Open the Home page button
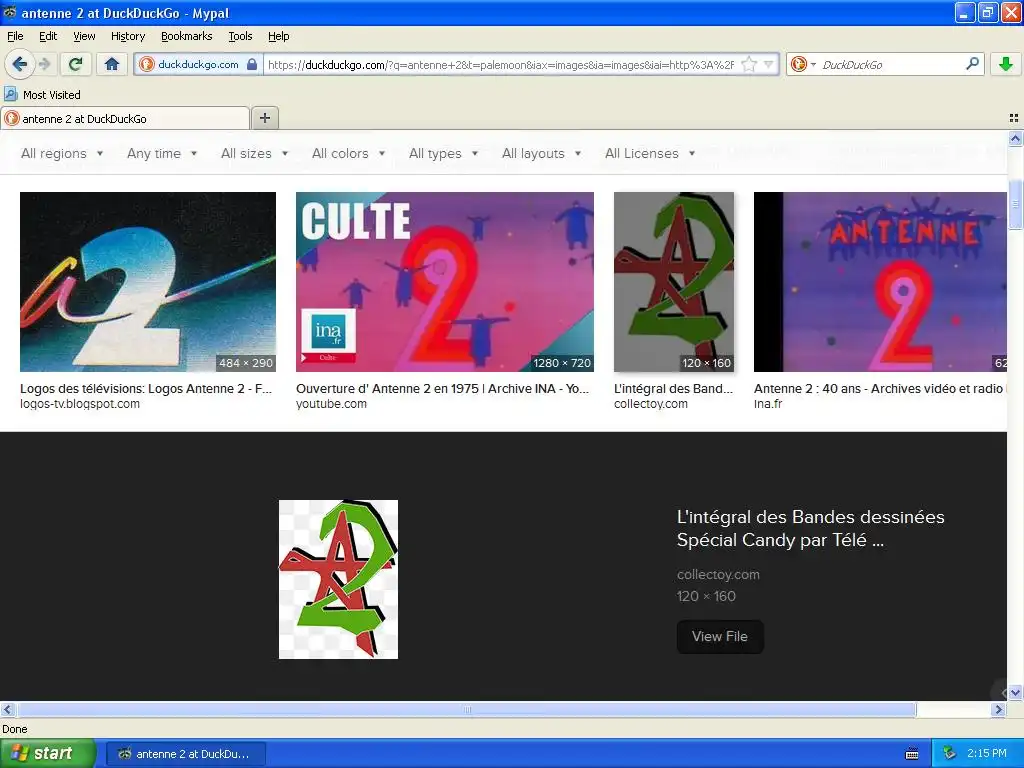This screenshot has width=1024, height=768. click(112, 64)
